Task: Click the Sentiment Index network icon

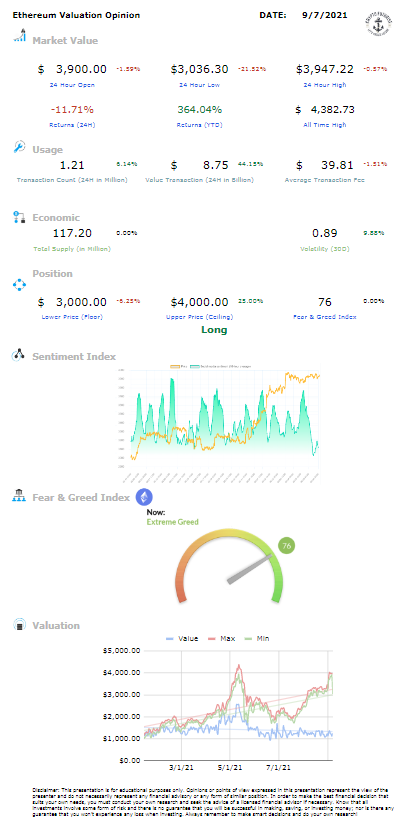Action: [19, 355]
